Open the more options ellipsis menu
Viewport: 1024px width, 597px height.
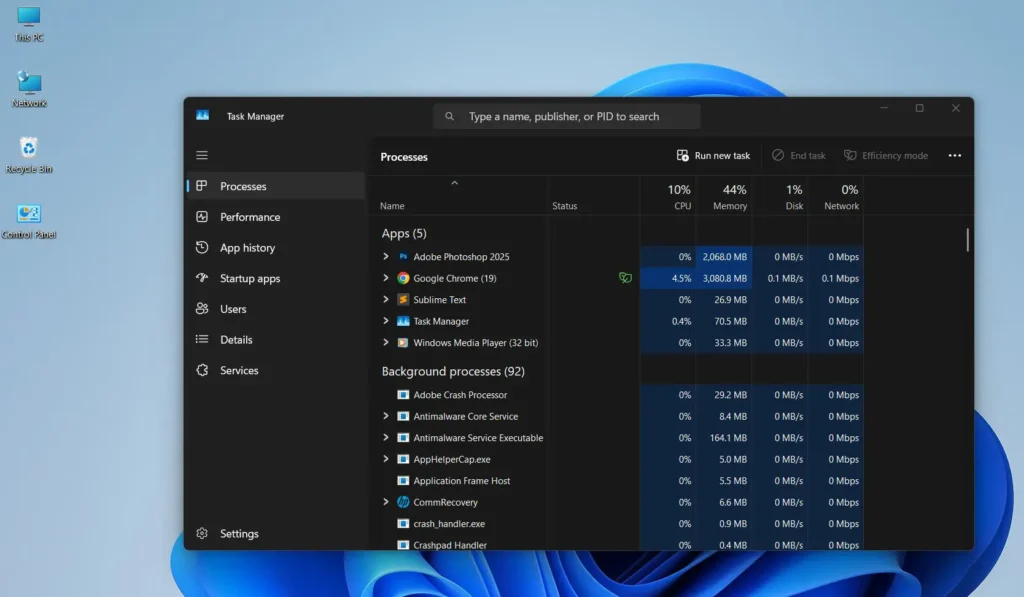click(x=955, y=155)
